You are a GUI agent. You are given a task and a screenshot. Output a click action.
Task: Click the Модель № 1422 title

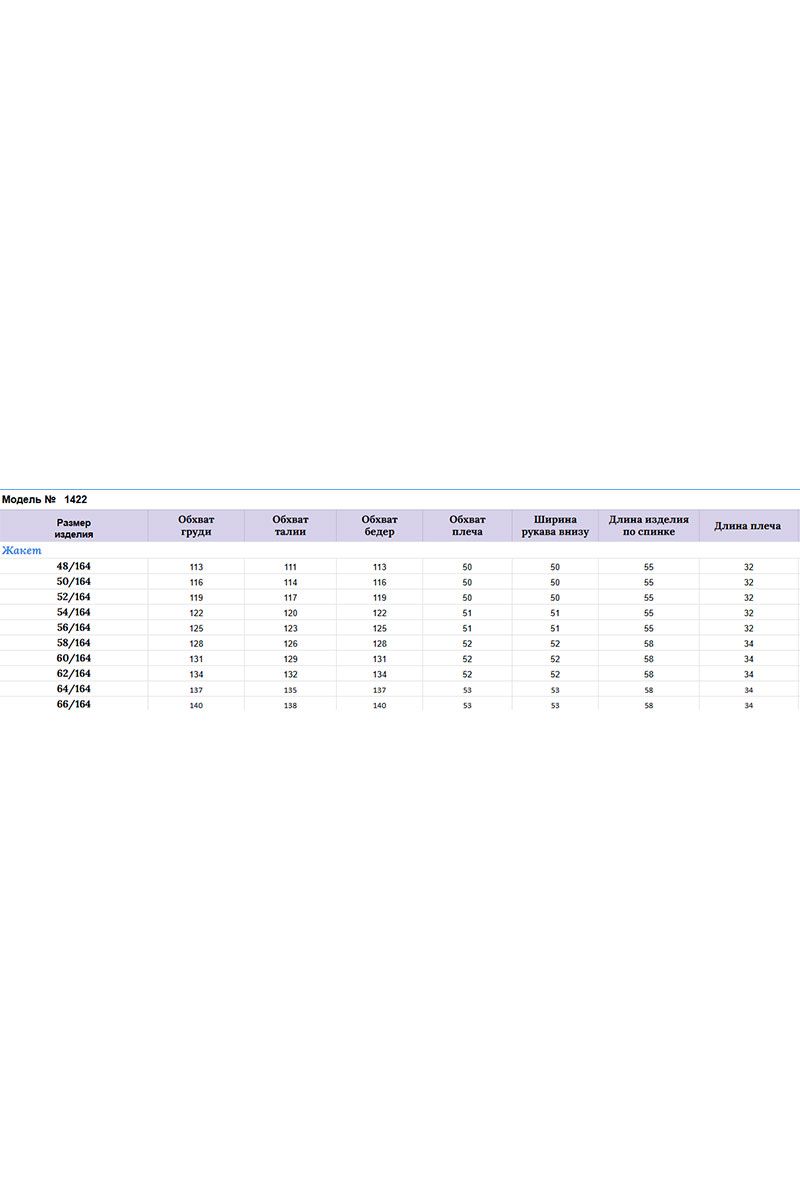pyautogui.click(x=45, y=498)
